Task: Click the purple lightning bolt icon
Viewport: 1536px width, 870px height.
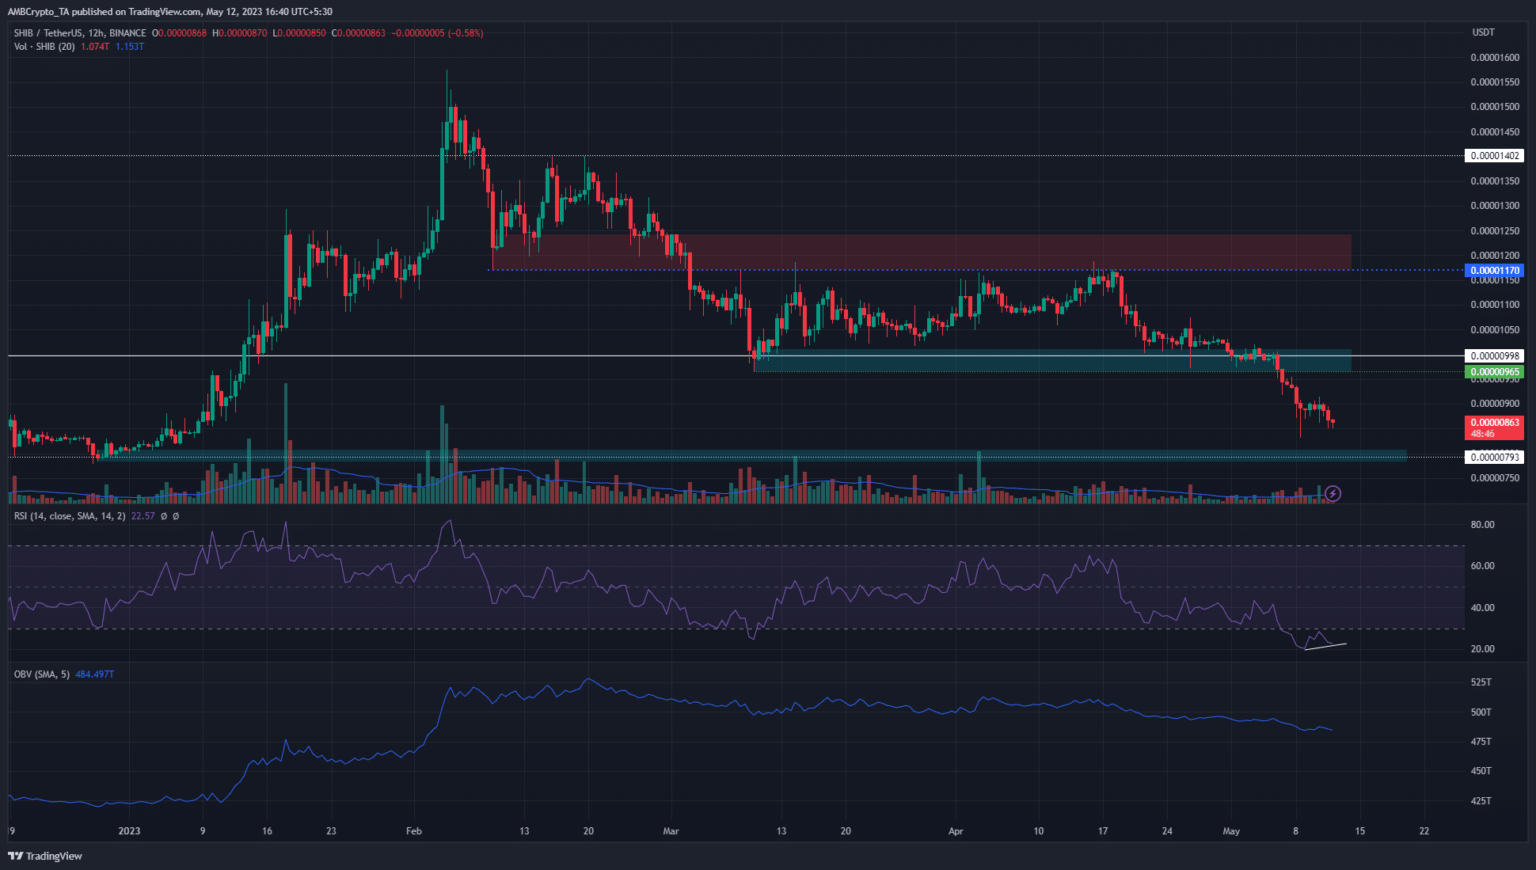Action: tap(1332, 493)
